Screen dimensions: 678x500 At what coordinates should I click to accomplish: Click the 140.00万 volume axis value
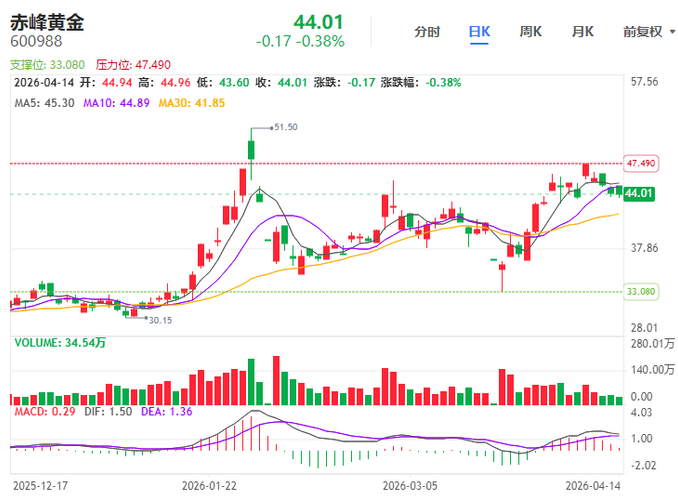[x=652, y=370]
